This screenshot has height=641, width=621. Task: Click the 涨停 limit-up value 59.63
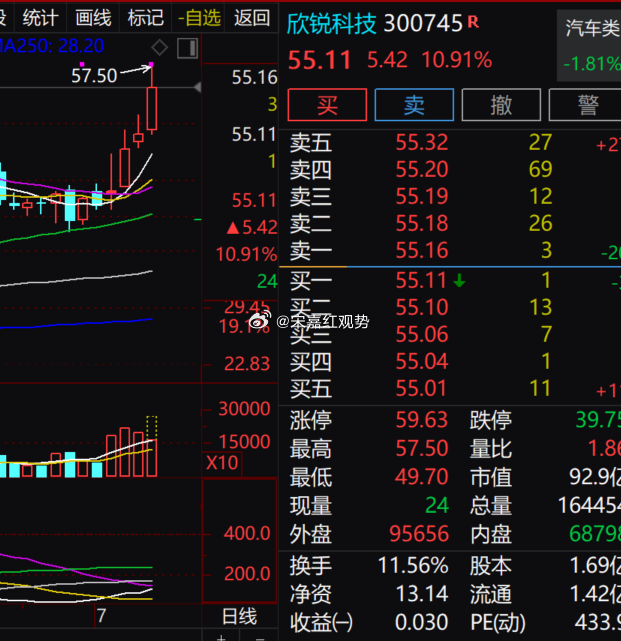[422, 420]
